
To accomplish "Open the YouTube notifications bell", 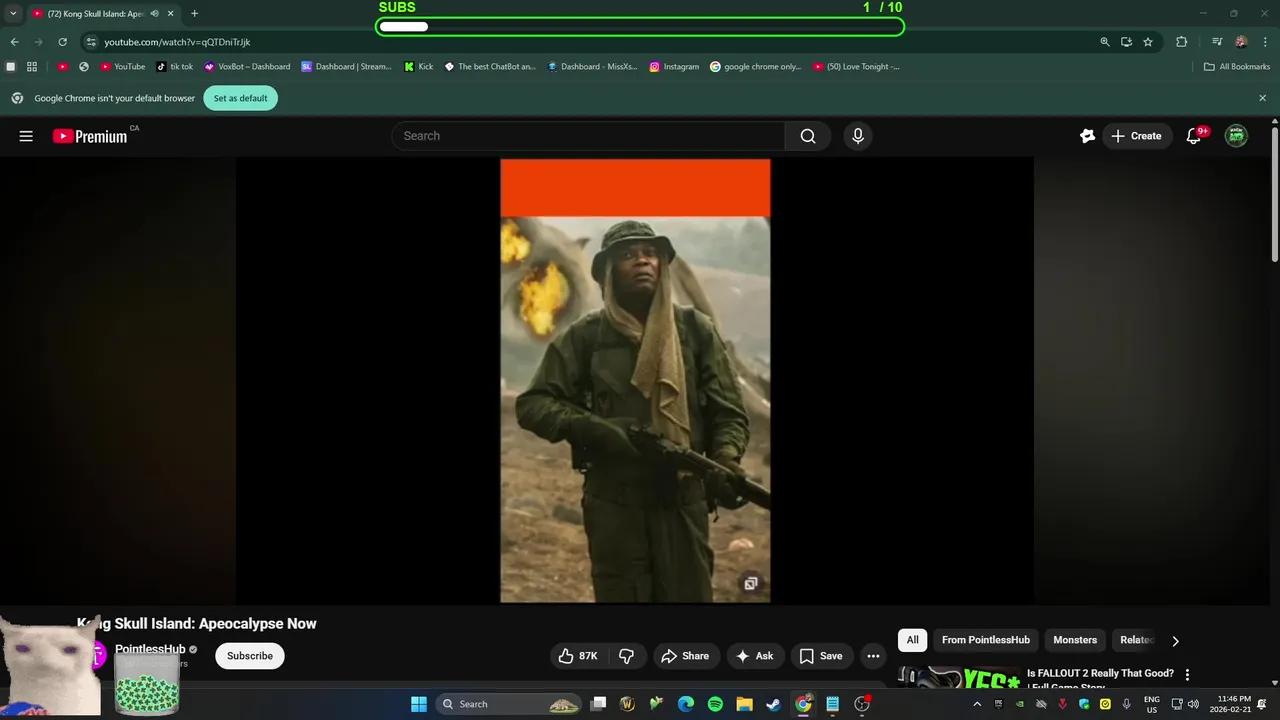I will click(1193, 136).
